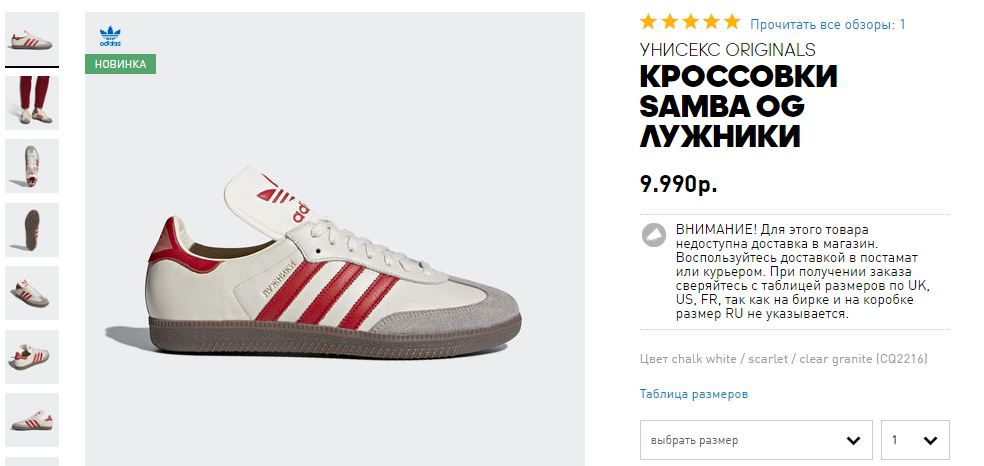Open the quantity dropdown showing 1
This screenshot has width=984, height=466.
pyautogui.click(x=915, y=440)
